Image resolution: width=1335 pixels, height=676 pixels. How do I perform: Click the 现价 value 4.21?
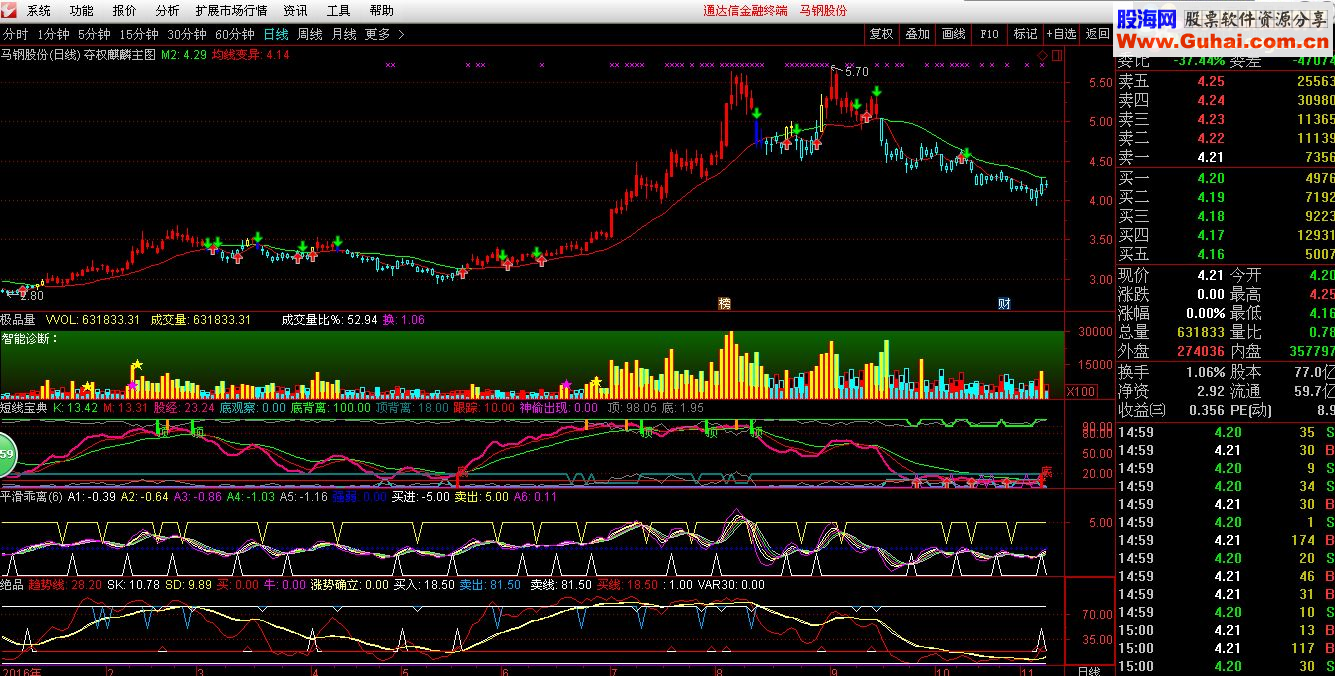pyautogui.click(x=1210, y=275)
